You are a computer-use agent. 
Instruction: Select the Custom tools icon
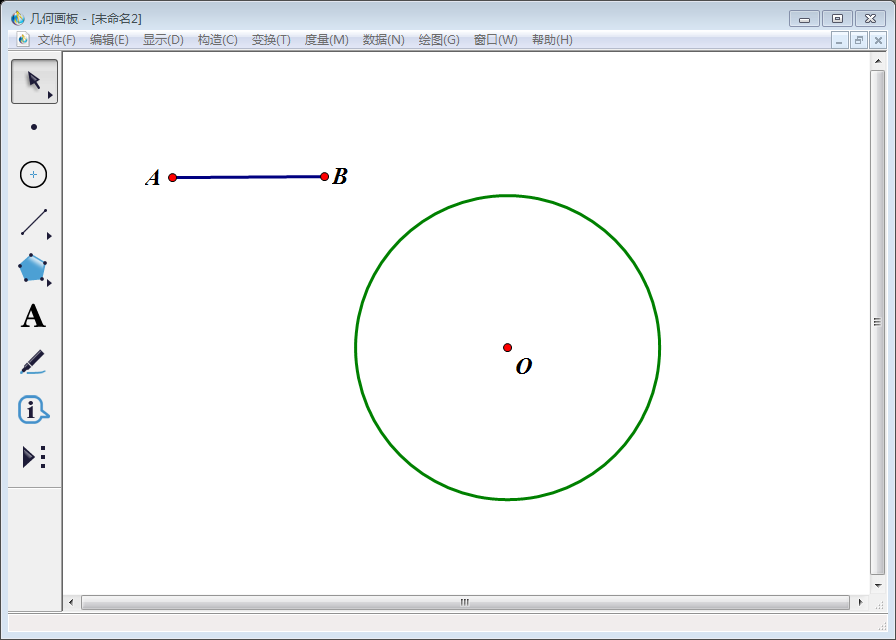tap(34, 457)
